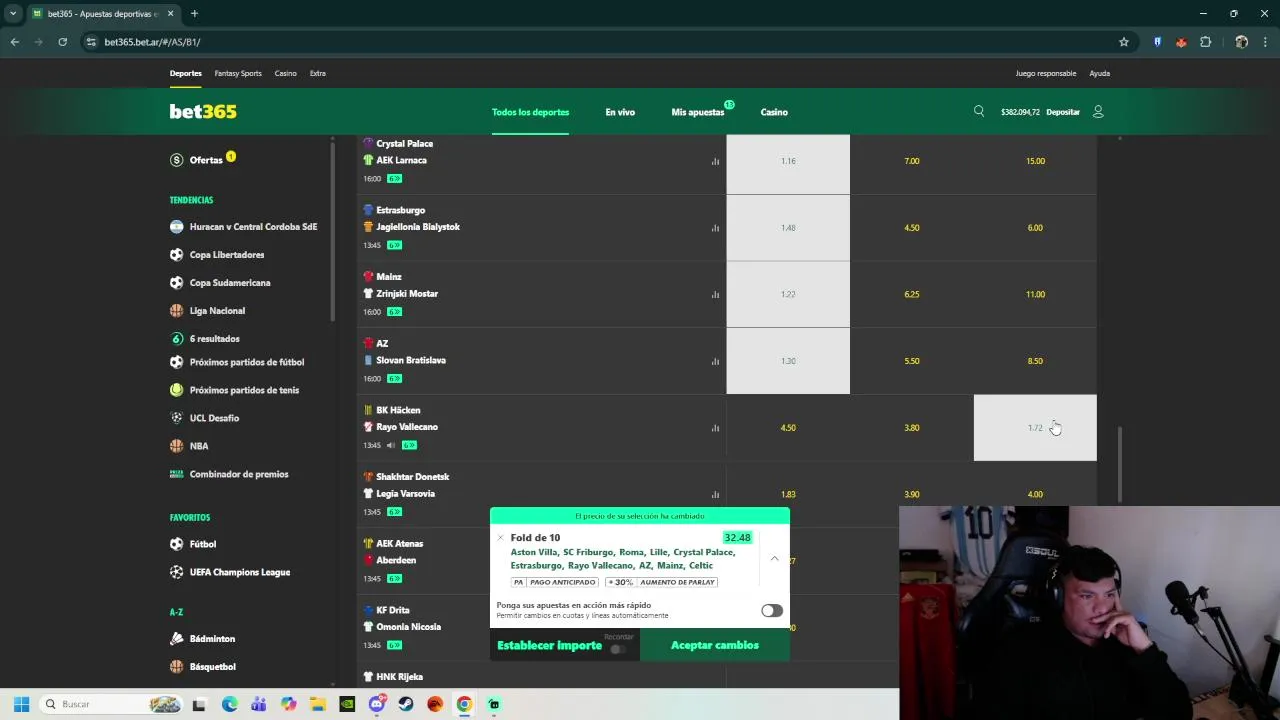Switch to the En vivo tab

click(620, 112)
